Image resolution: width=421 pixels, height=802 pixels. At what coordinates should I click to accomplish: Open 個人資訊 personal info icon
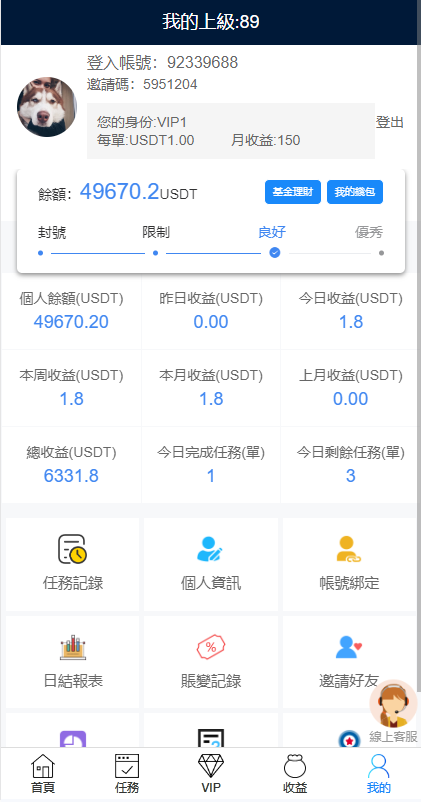(210, 550)
